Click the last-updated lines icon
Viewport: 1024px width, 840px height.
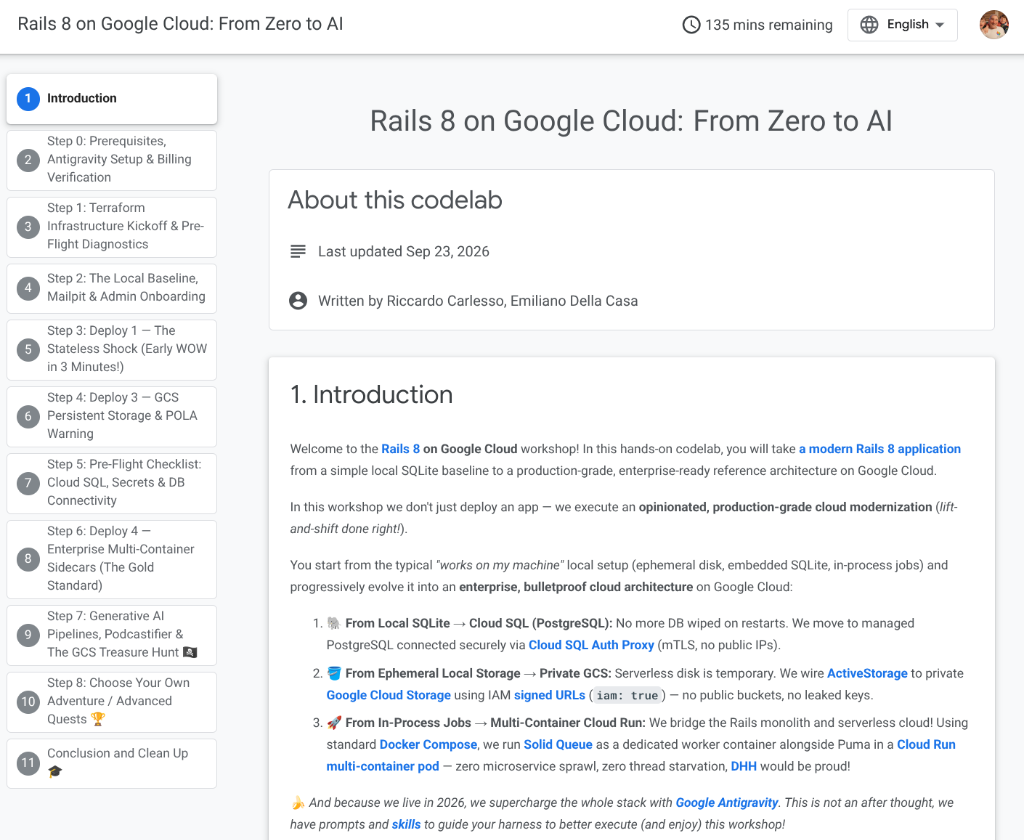point(298,251)
